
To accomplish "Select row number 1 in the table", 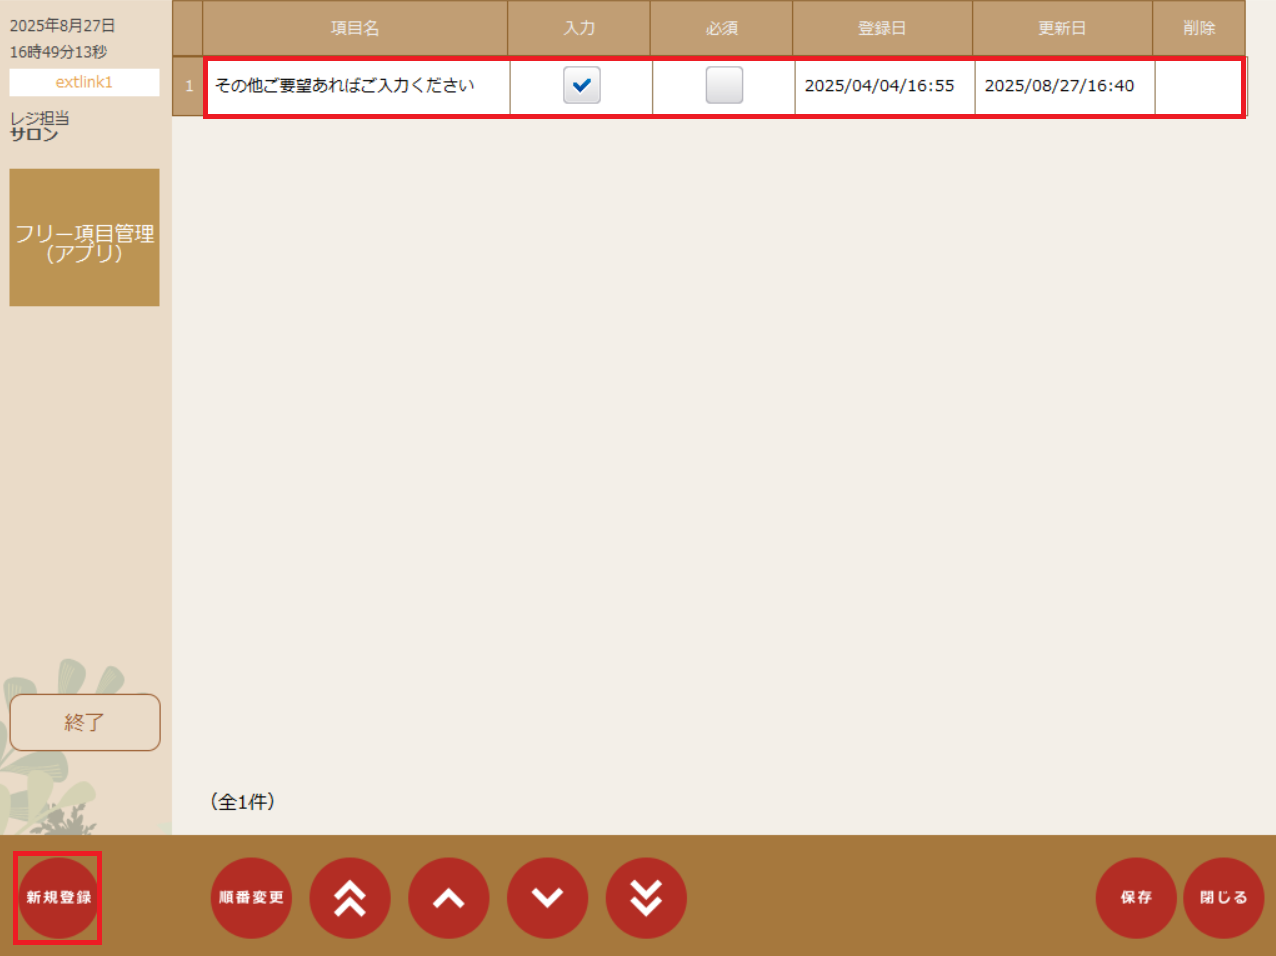I will pos(189,86).
